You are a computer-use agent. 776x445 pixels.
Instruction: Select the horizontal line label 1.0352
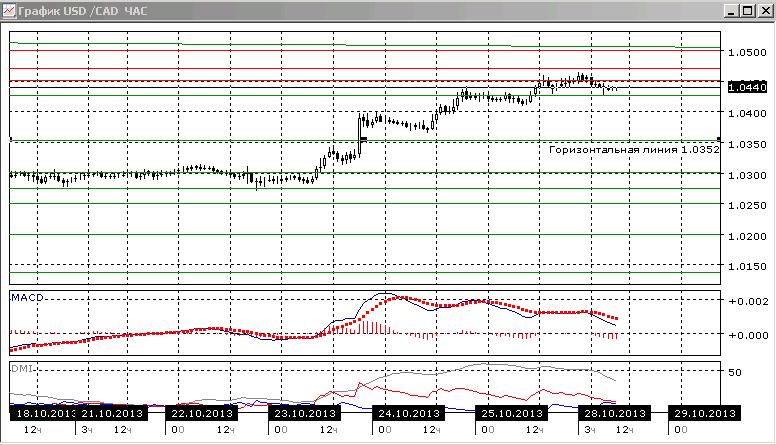(634, 149)
